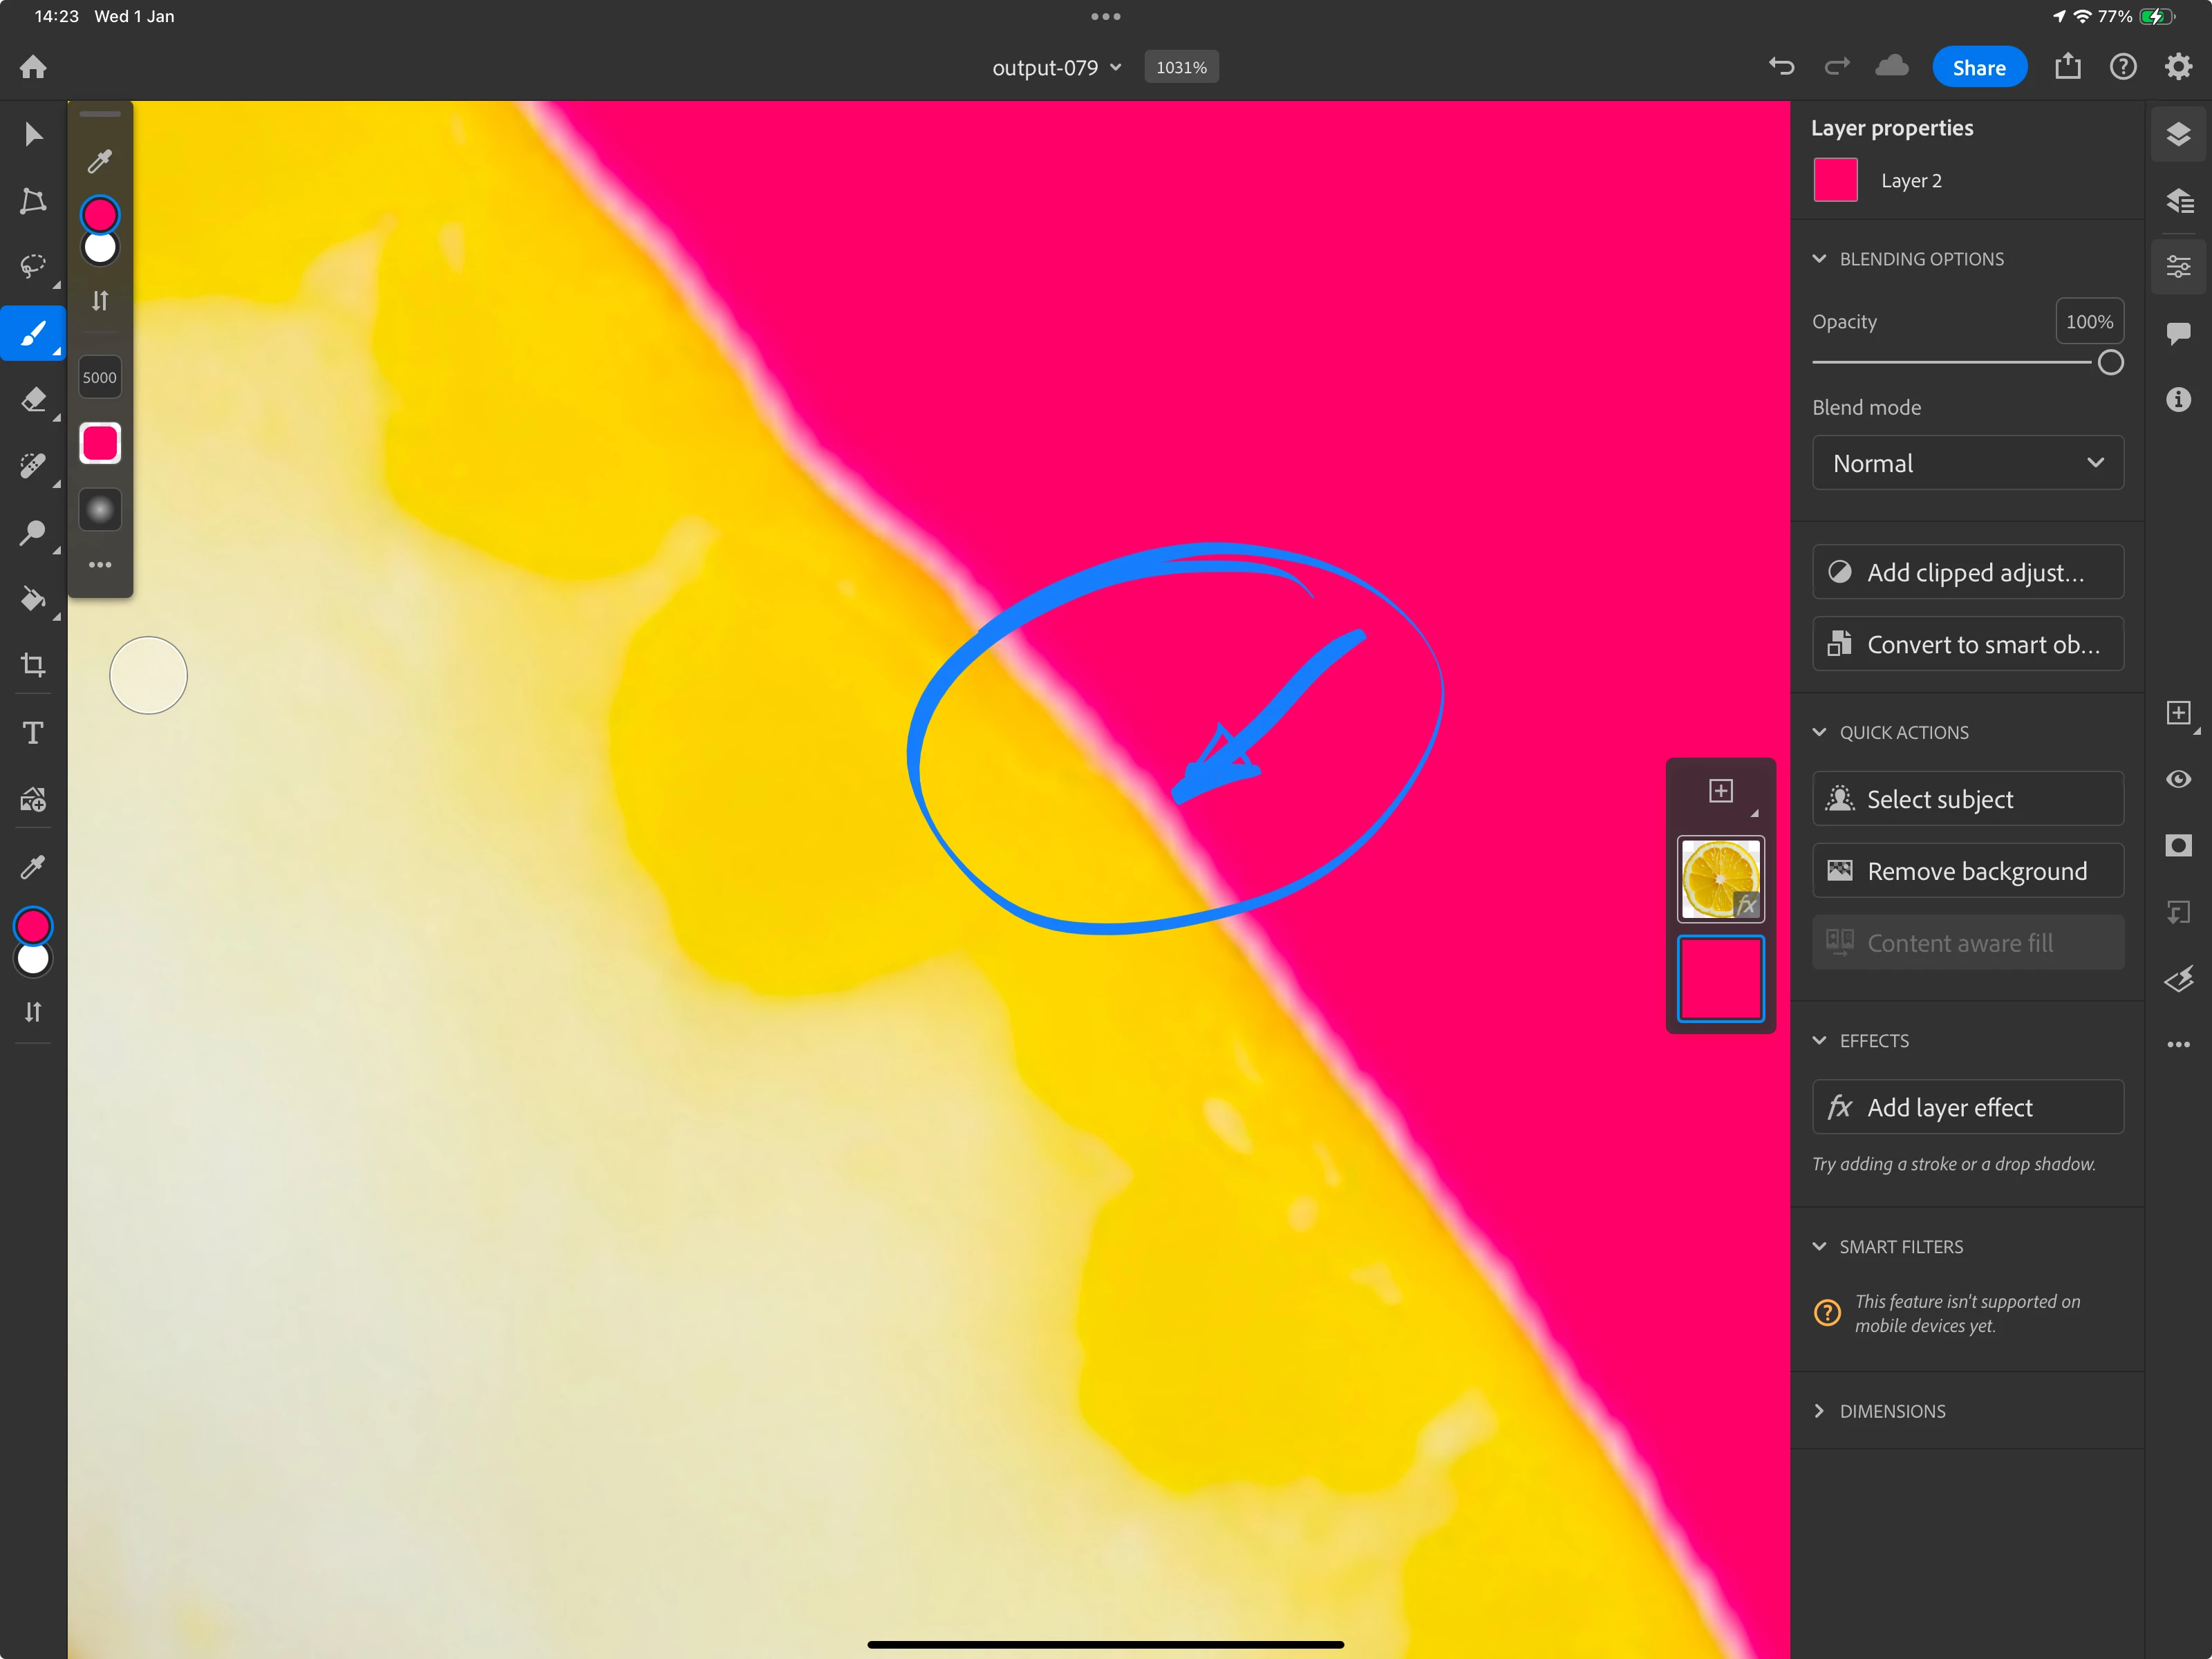The height and width of the screenshot is (1659, 2212).
Task: Select the Healing Brush tool
Action: tap(33, 466)
